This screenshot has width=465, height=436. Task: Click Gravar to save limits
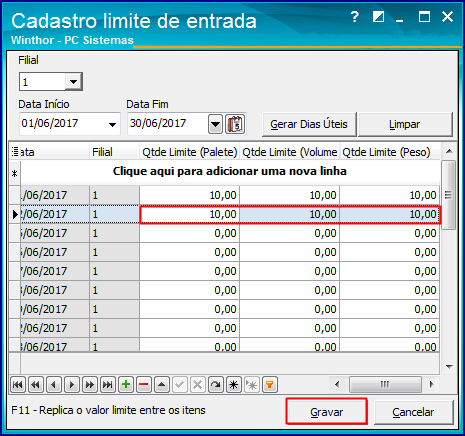coord(327,412)
